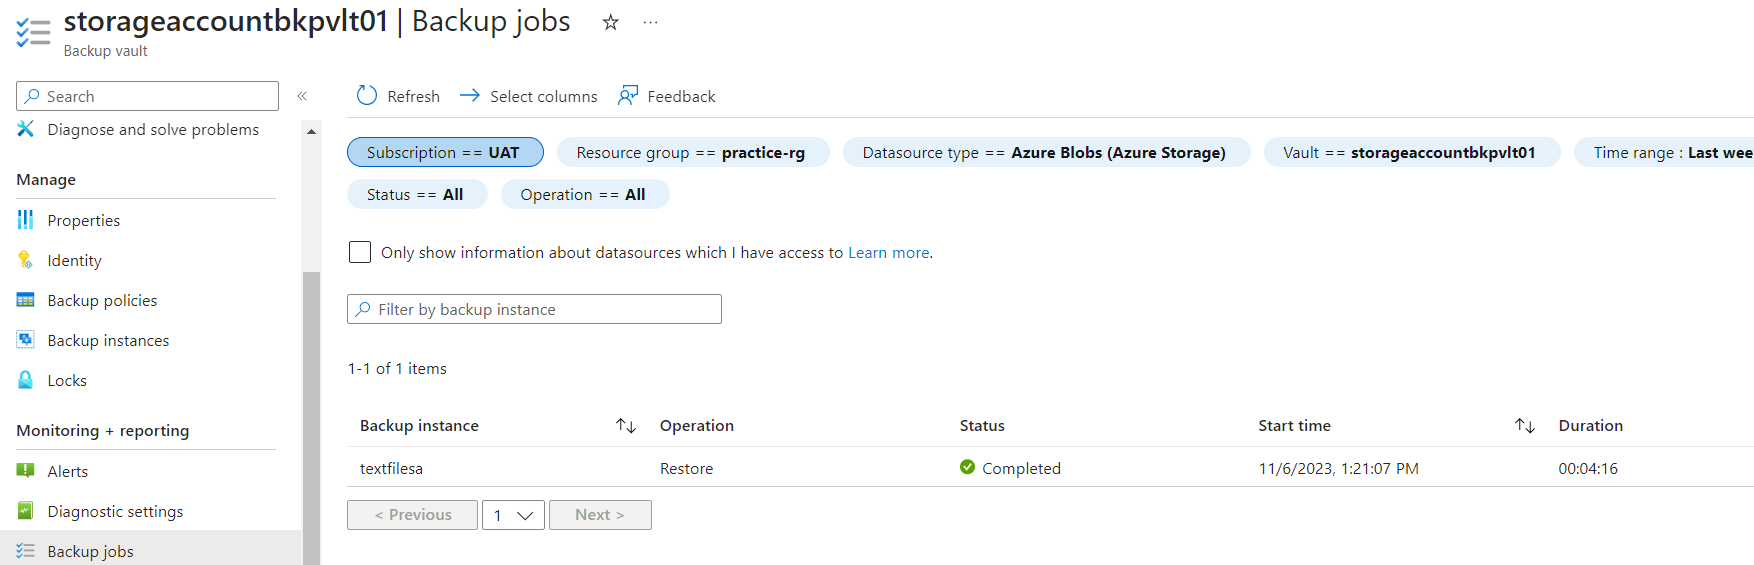Open the Locks page

tap(67, 380)
